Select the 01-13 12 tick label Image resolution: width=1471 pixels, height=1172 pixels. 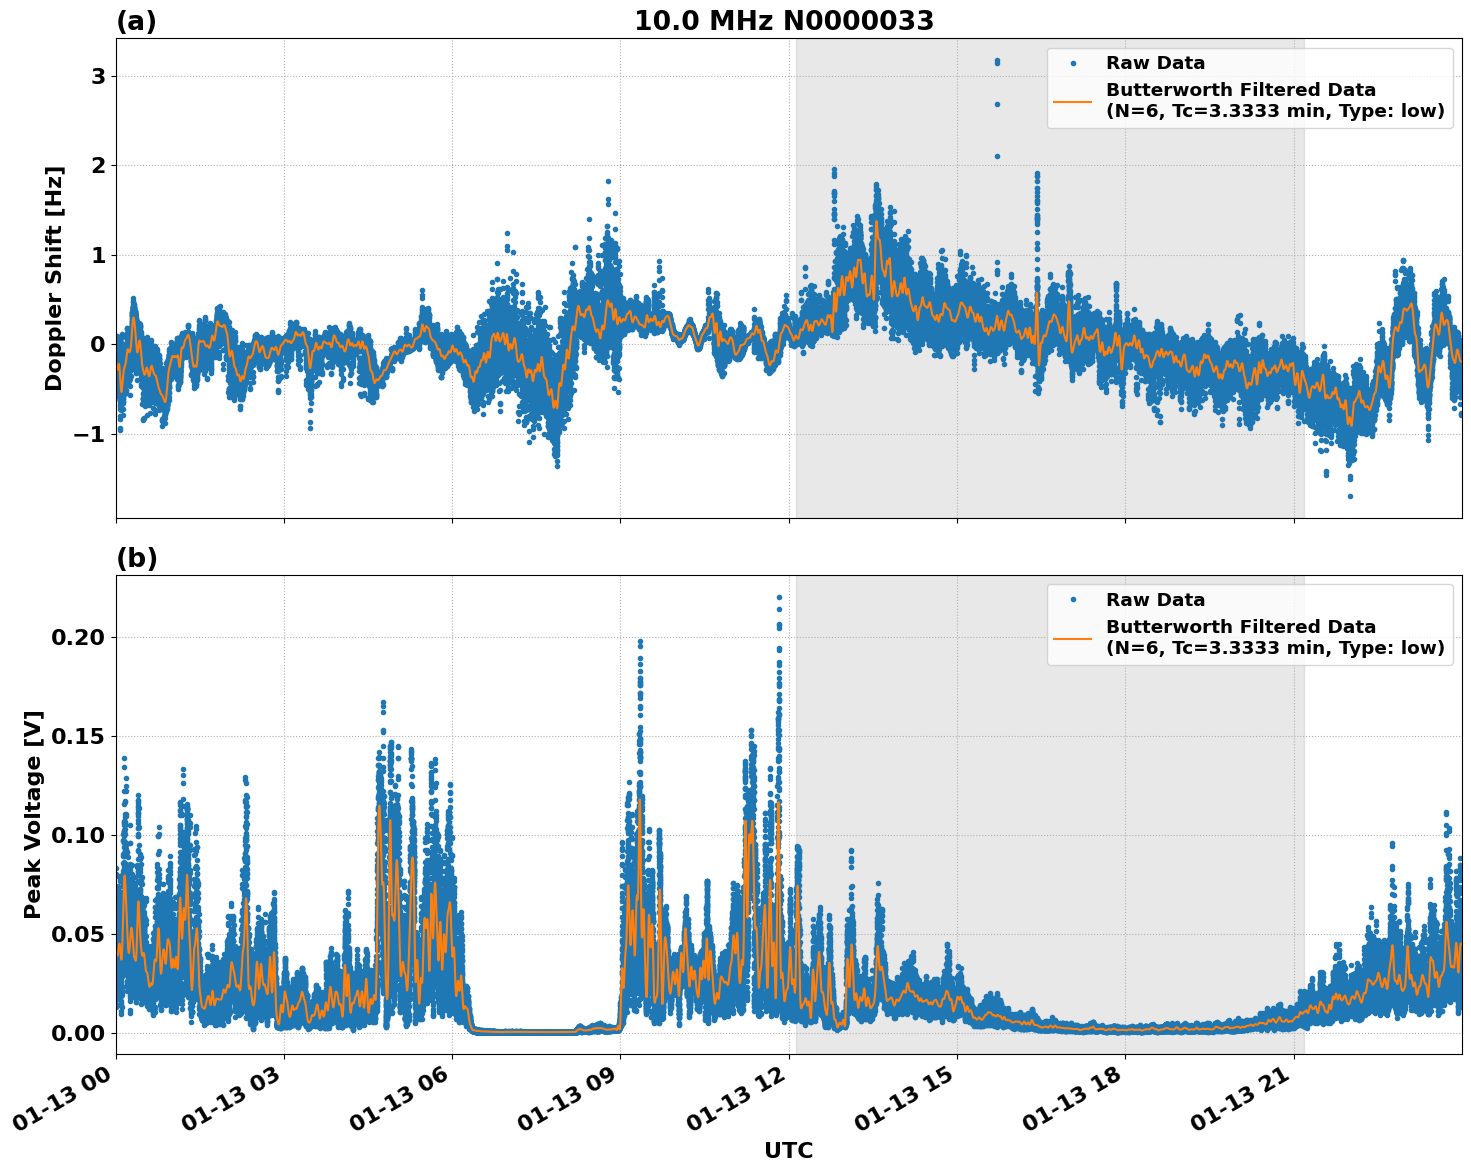[732, 1098]
